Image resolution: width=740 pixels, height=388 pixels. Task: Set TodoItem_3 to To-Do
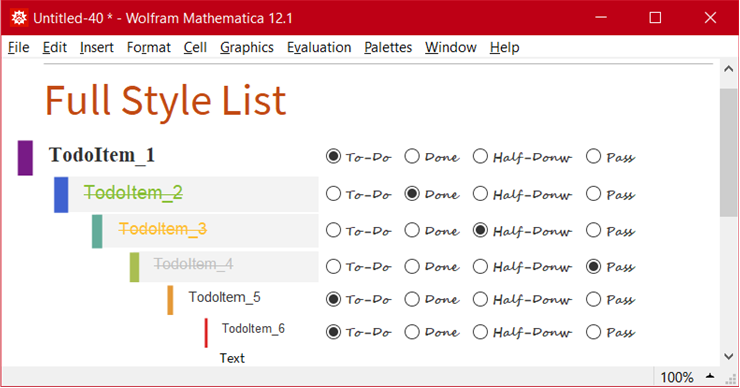(333, 230)
